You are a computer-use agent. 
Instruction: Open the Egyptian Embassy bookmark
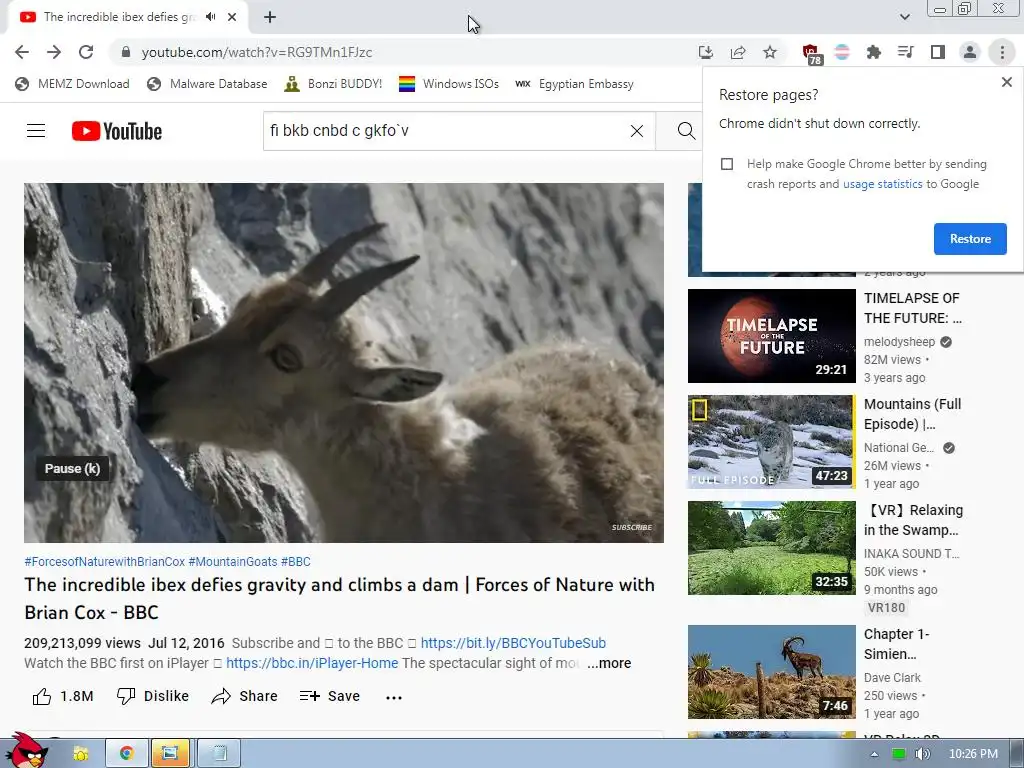[574, 84]
